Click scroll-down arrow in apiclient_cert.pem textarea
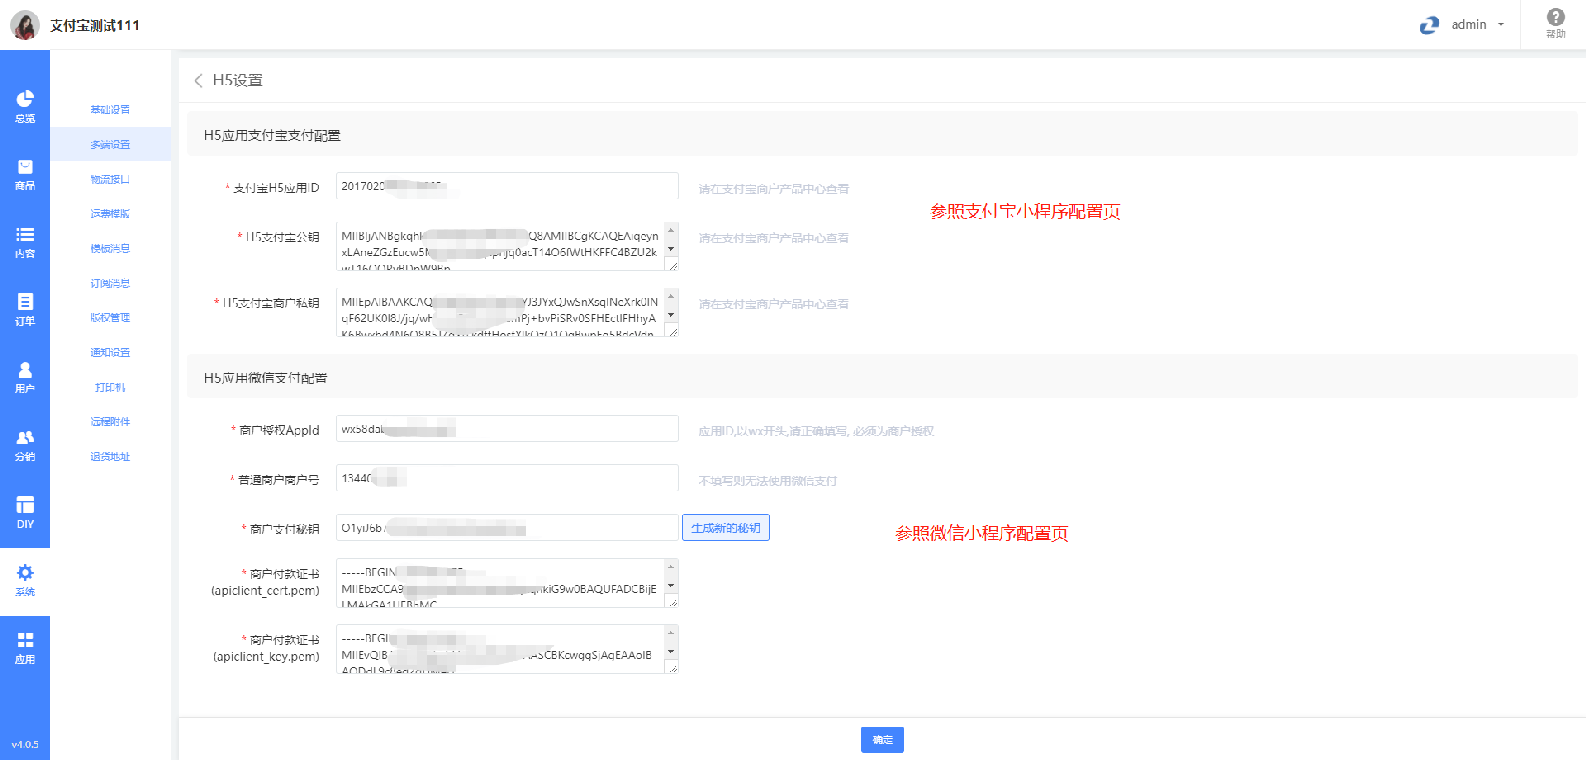 coord(671,585)
